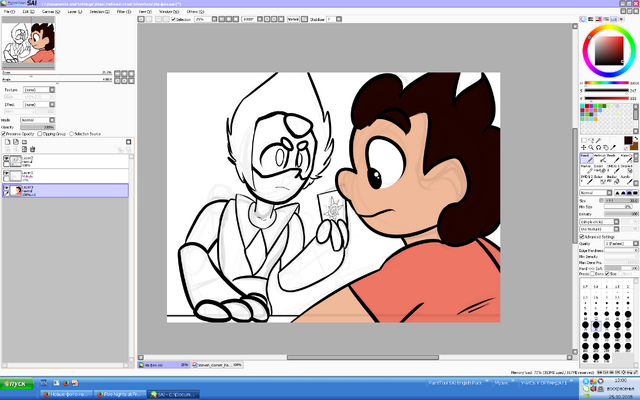The height and width of the screenshot is (400, 640).
Task: Toggle the Selection checkbox in the toolbar
Action: (x=173, y=19)
